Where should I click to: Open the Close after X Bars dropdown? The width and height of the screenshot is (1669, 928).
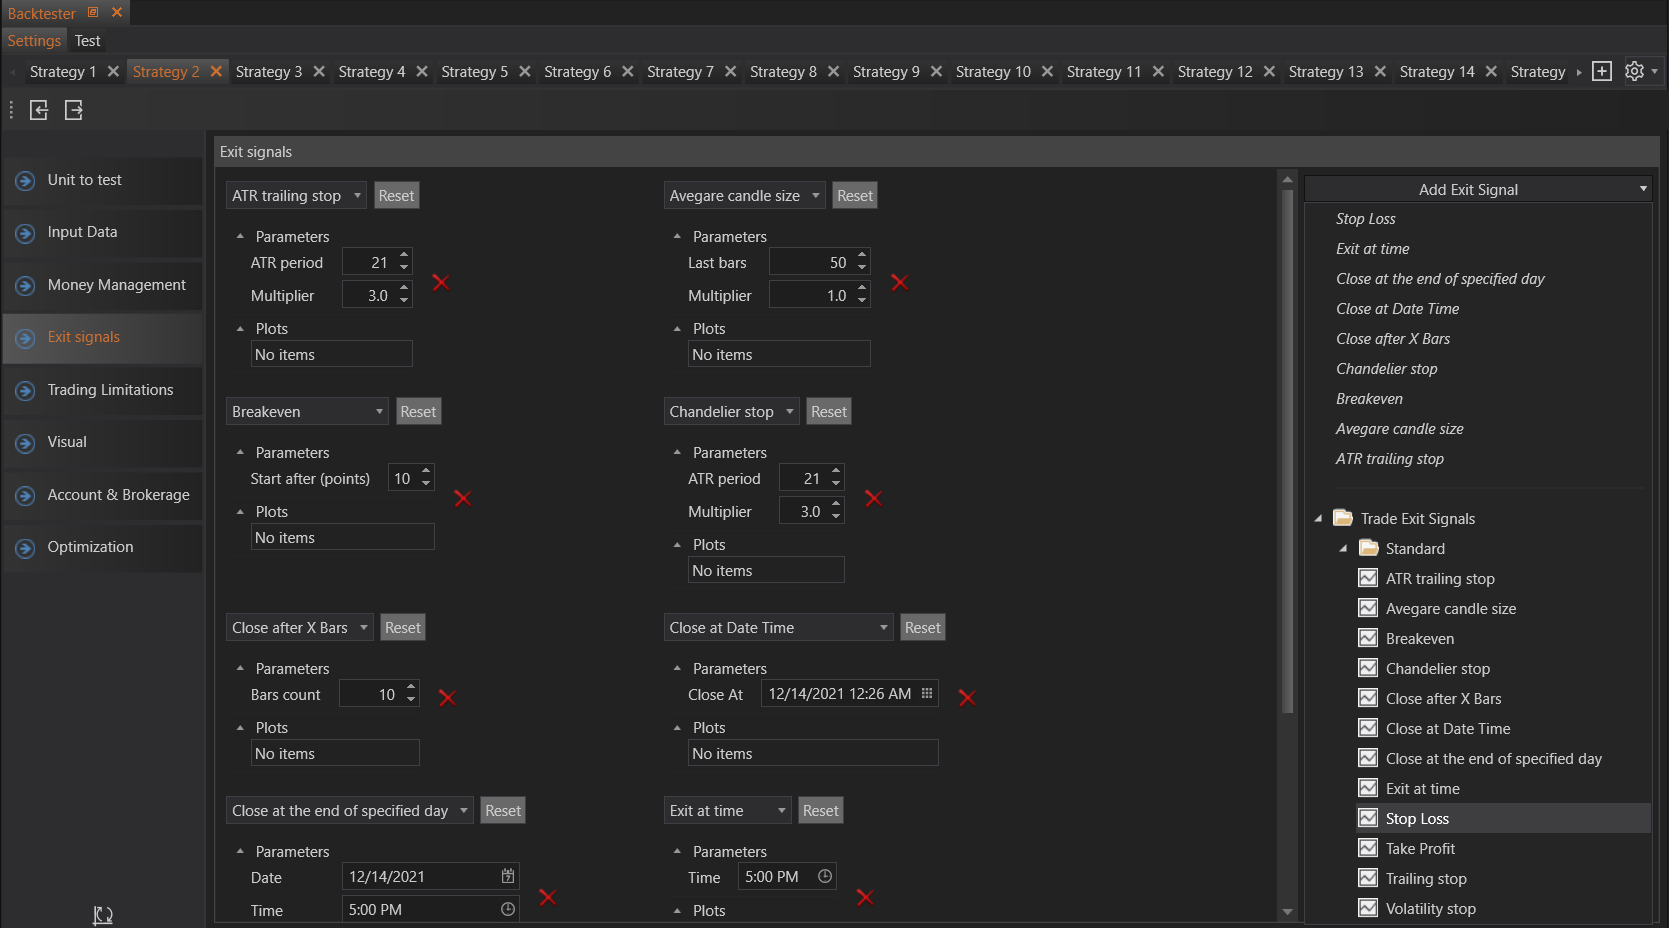[364, 628]
